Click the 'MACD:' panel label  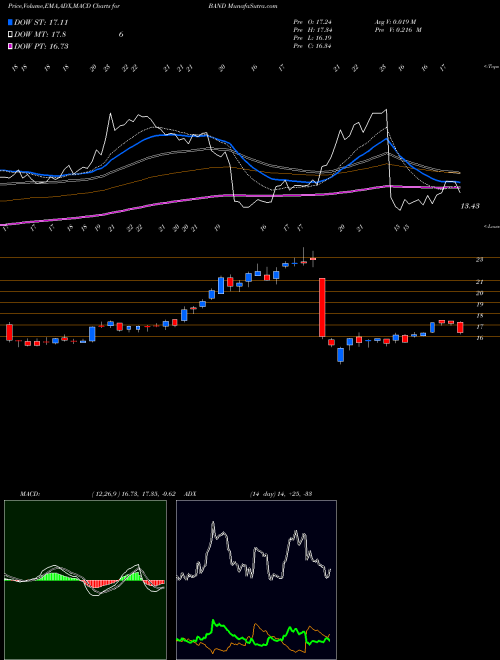pos(30,494)
